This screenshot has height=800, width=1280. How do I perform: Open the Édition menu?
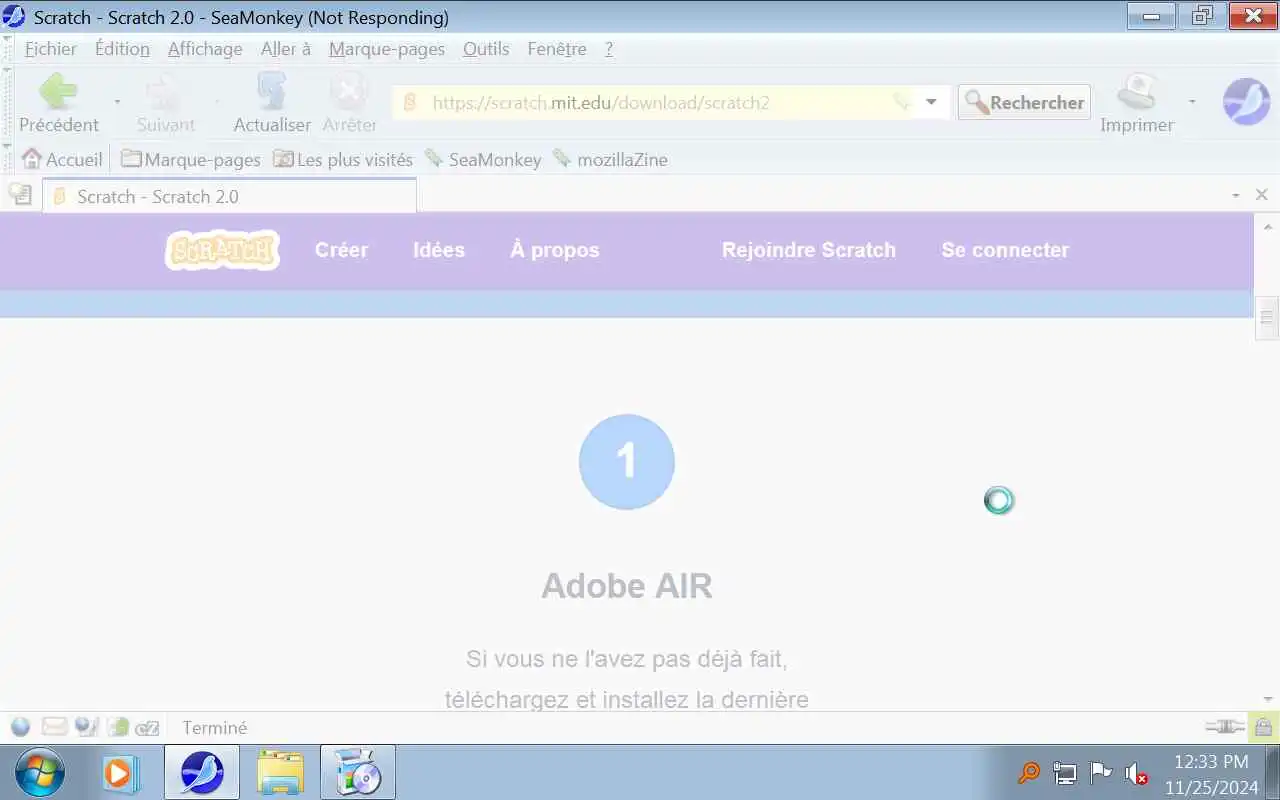(122, 49)
